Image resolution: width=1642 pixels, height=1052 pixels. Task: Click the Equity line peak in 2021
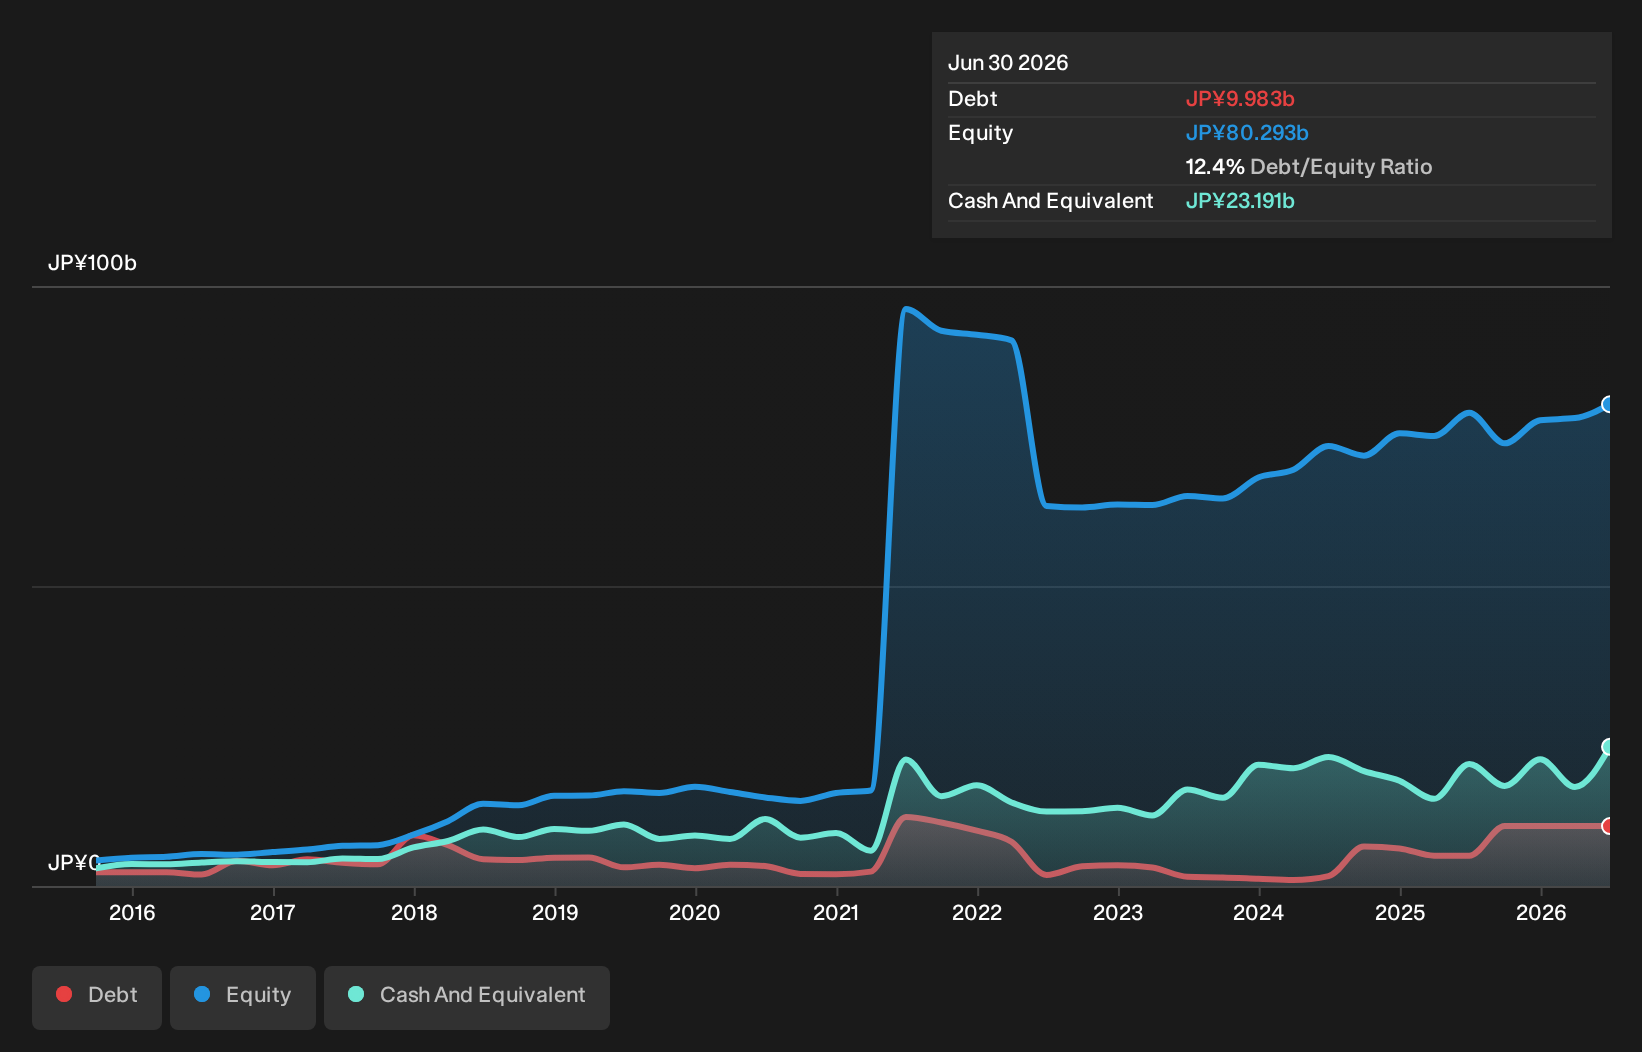[906, 309]
